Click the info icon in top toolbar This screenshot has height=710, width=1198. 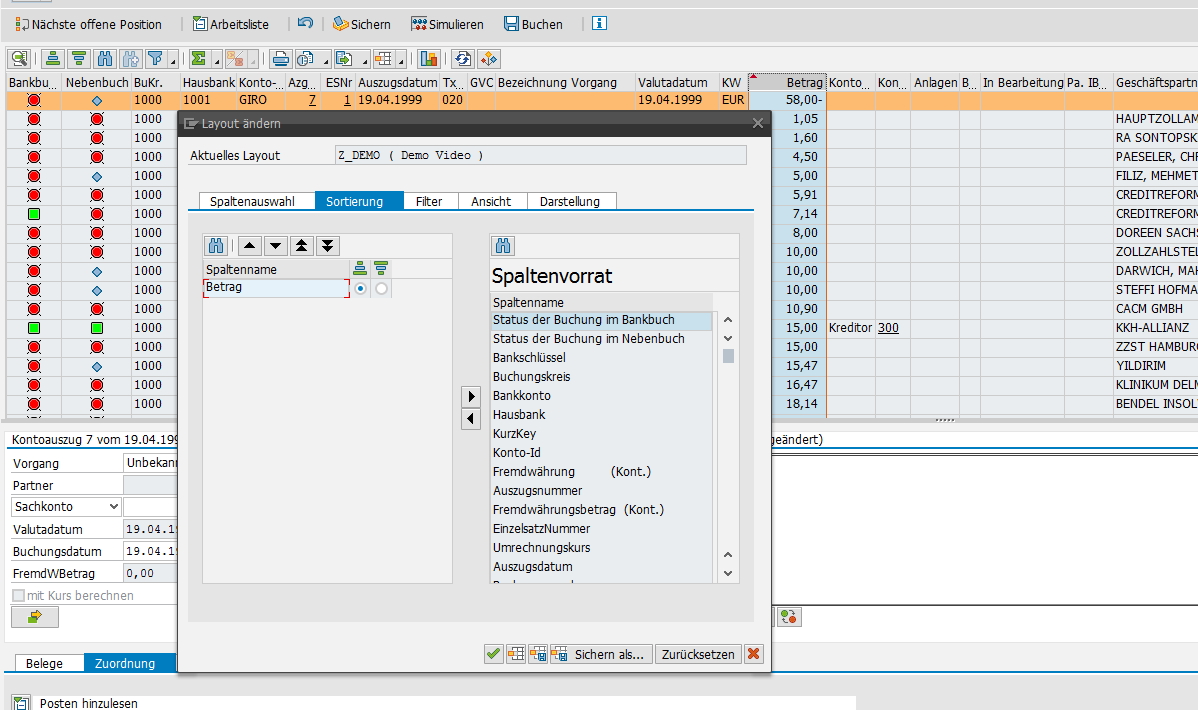pos(599,24)
